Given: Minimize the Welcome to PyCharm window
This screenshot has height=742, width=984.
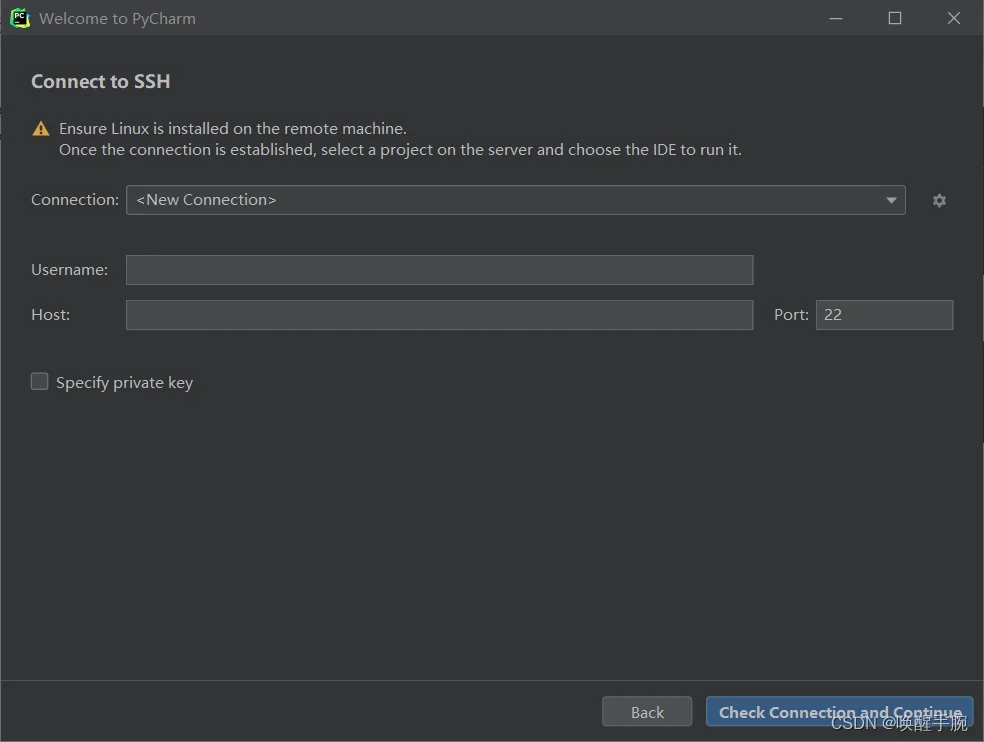Looking at the screenshot, I should (x=836, y=18).
